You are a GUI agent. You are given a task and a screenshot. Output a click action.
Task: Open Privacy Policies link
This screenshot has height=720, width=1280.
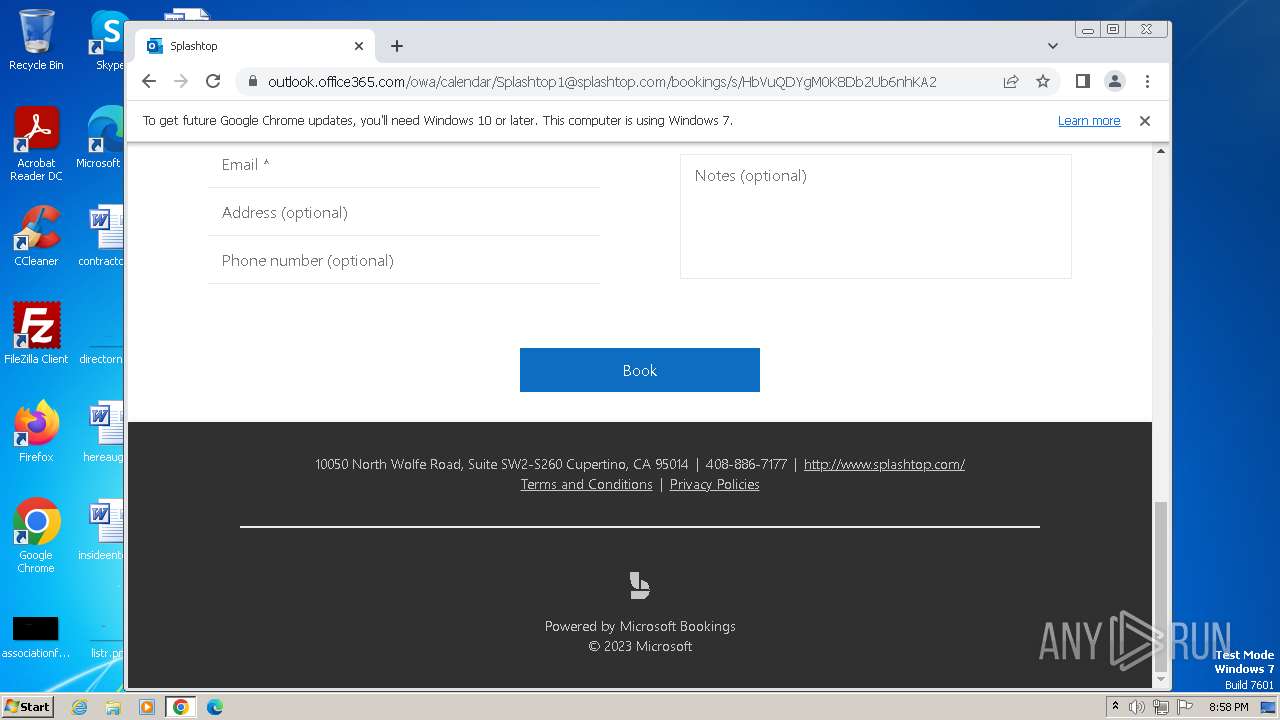point(715,484)
